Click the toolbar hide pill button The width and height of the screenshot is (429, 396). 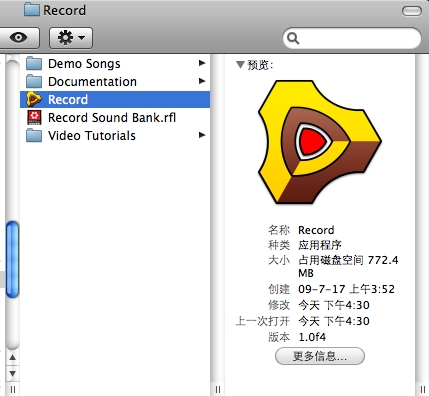(x=412, y=11)
